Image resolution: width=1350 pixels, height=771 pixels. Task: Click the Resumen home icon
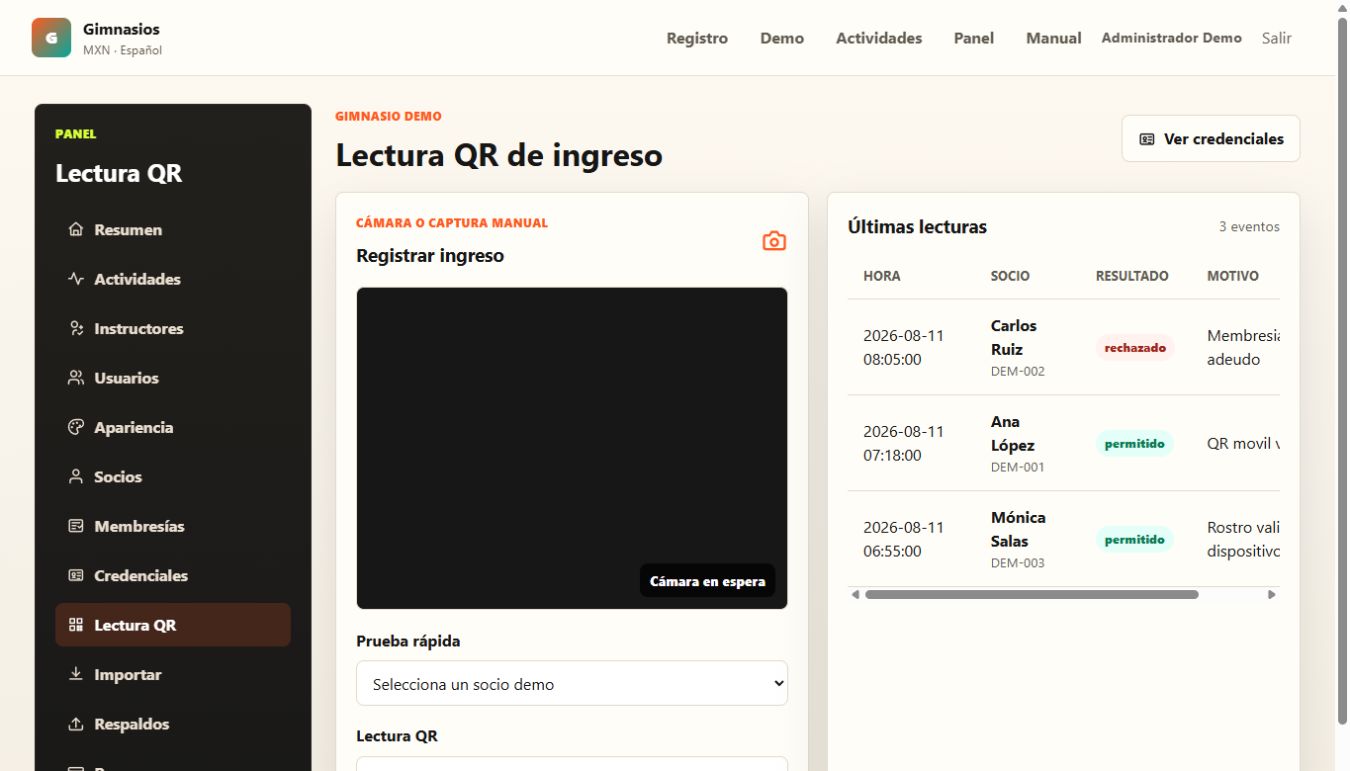tap(75, 230)
